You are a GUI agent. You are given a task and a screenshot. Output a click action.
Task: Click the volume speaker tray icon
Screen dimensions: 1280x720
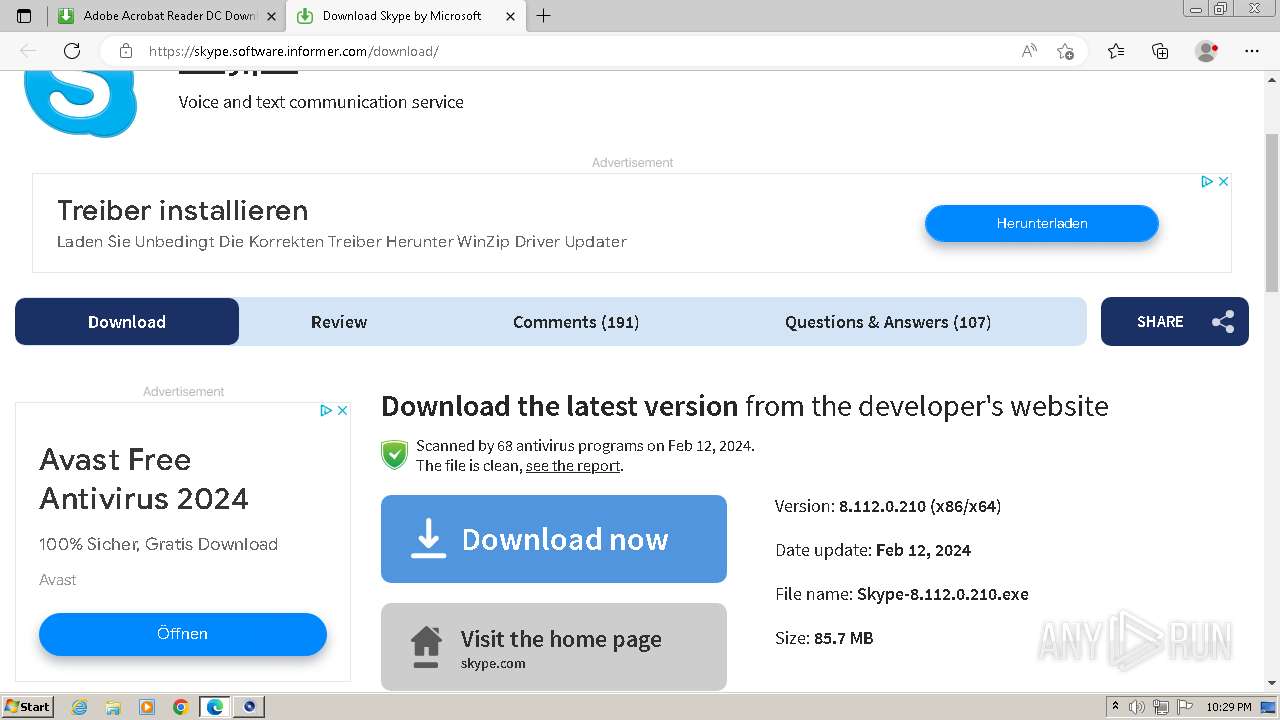[x=1138, y=707]
